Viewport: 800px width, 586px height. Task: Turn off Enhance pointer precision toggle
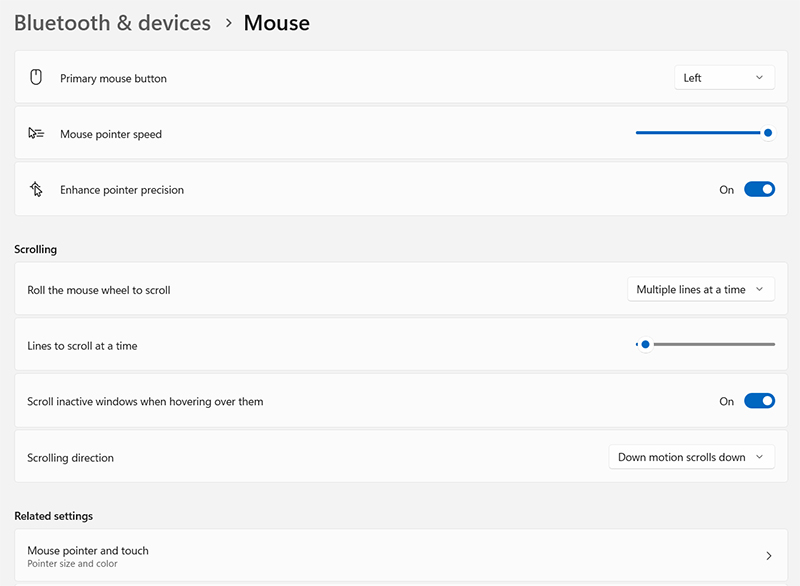[759, 189]
